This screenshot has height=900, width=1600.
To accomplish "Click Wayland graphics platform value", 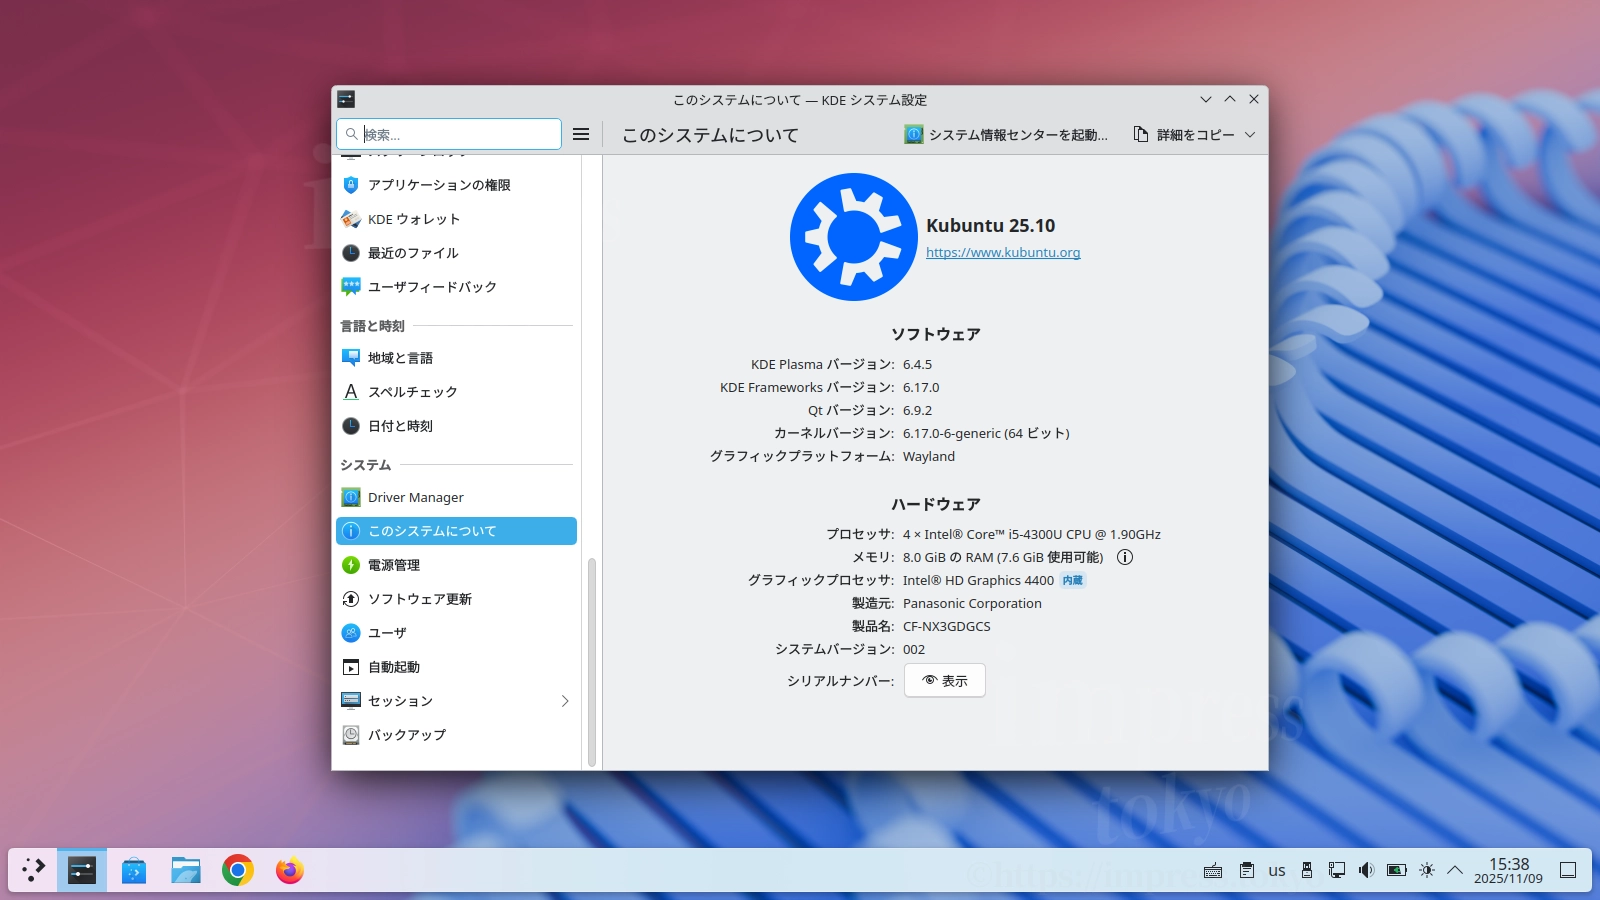I will 929,457.
